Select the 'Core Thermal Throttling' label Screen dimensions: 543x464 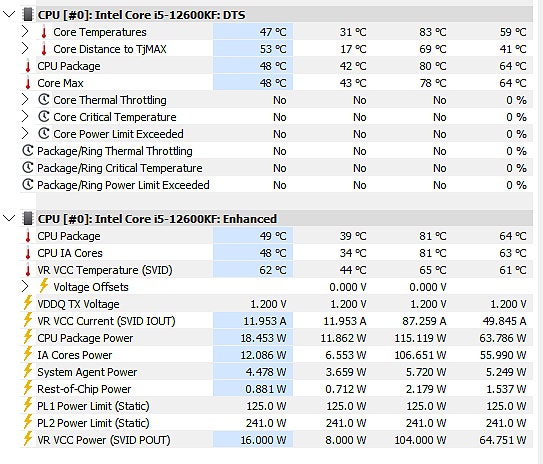[x=110, y=100]
